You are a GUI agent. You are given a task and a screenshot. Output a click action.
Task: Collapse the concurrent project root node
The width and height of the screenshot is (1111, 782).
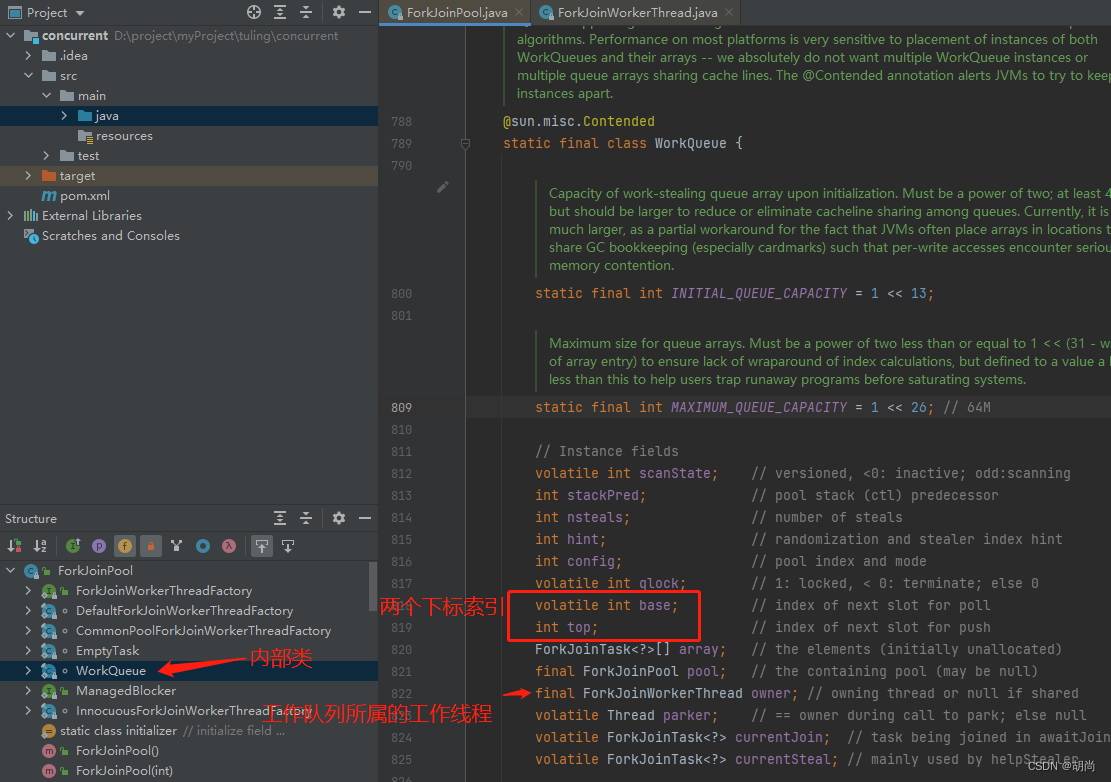(x=11, y=35)
